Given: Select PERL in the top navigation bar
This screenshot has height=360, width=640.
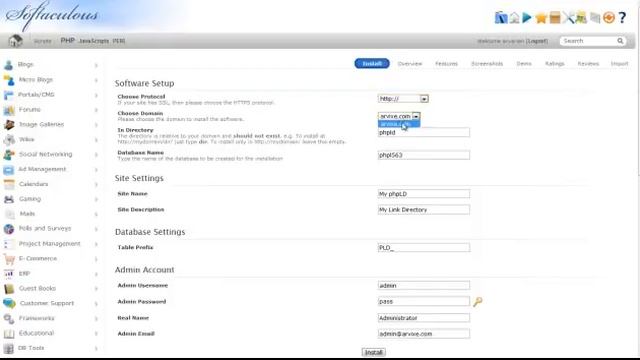Looking at the screenshot, I should (119, 41).
